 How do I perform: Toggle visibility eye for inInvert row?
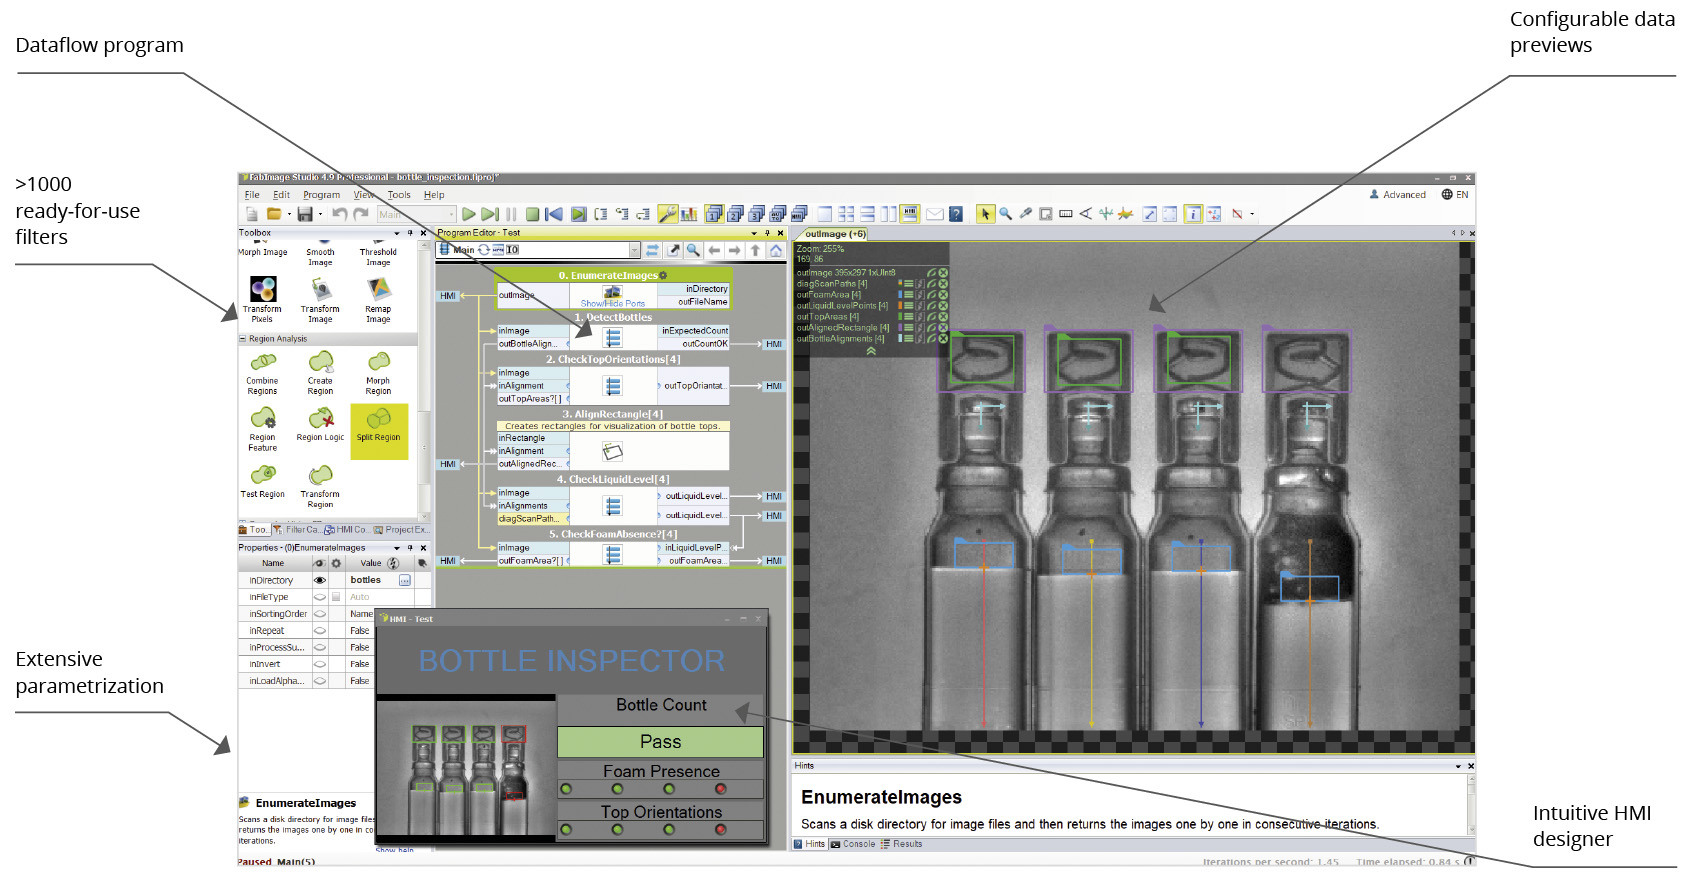pos(320,664)
